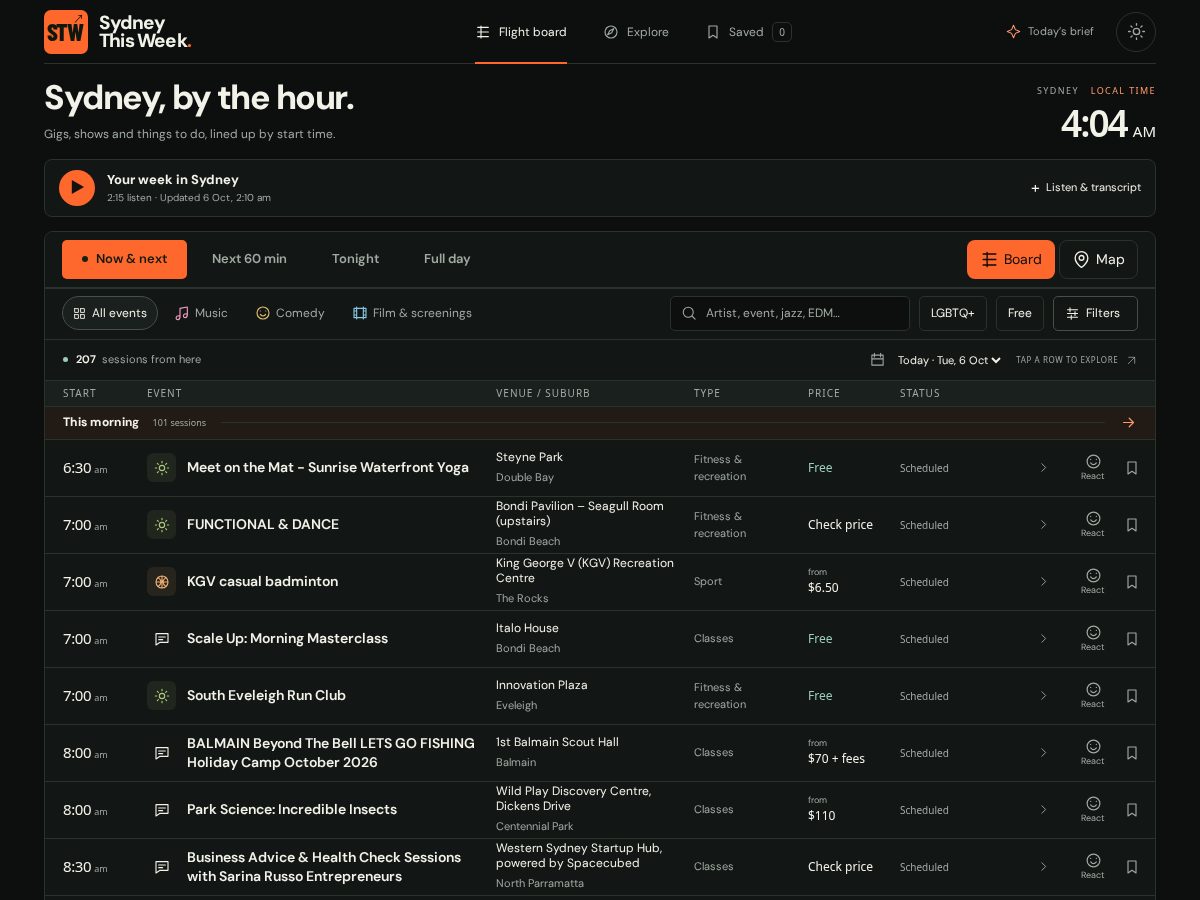The height and width of the screenshot is (900, 1200).
Task: React to Meet on the Mat yoga
Action: pyautogui.click(x=1093, y=467)
